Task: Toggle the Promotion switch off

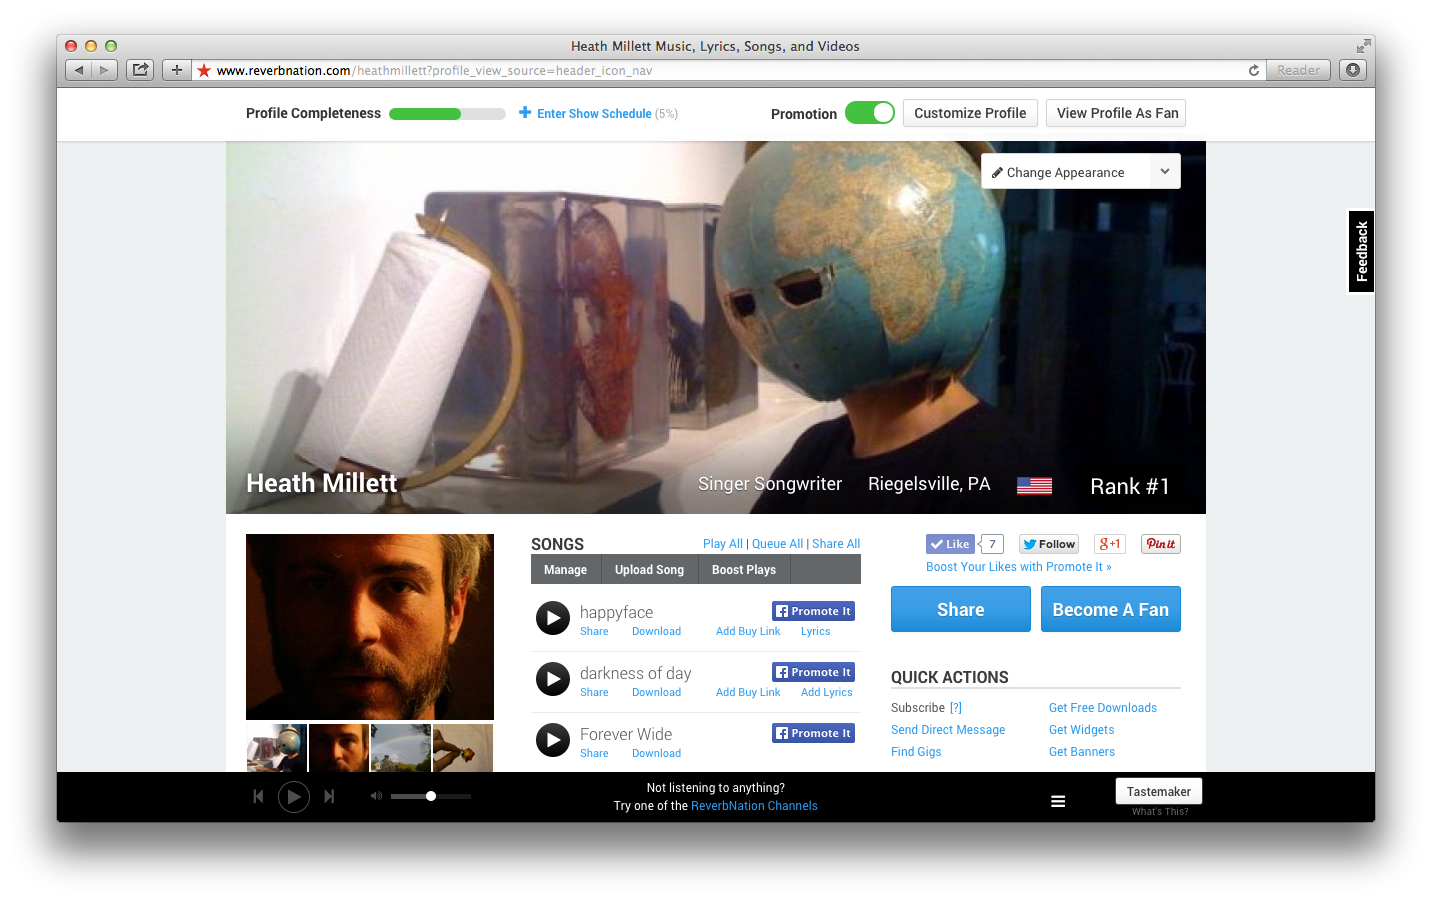Action: point(870,113)
